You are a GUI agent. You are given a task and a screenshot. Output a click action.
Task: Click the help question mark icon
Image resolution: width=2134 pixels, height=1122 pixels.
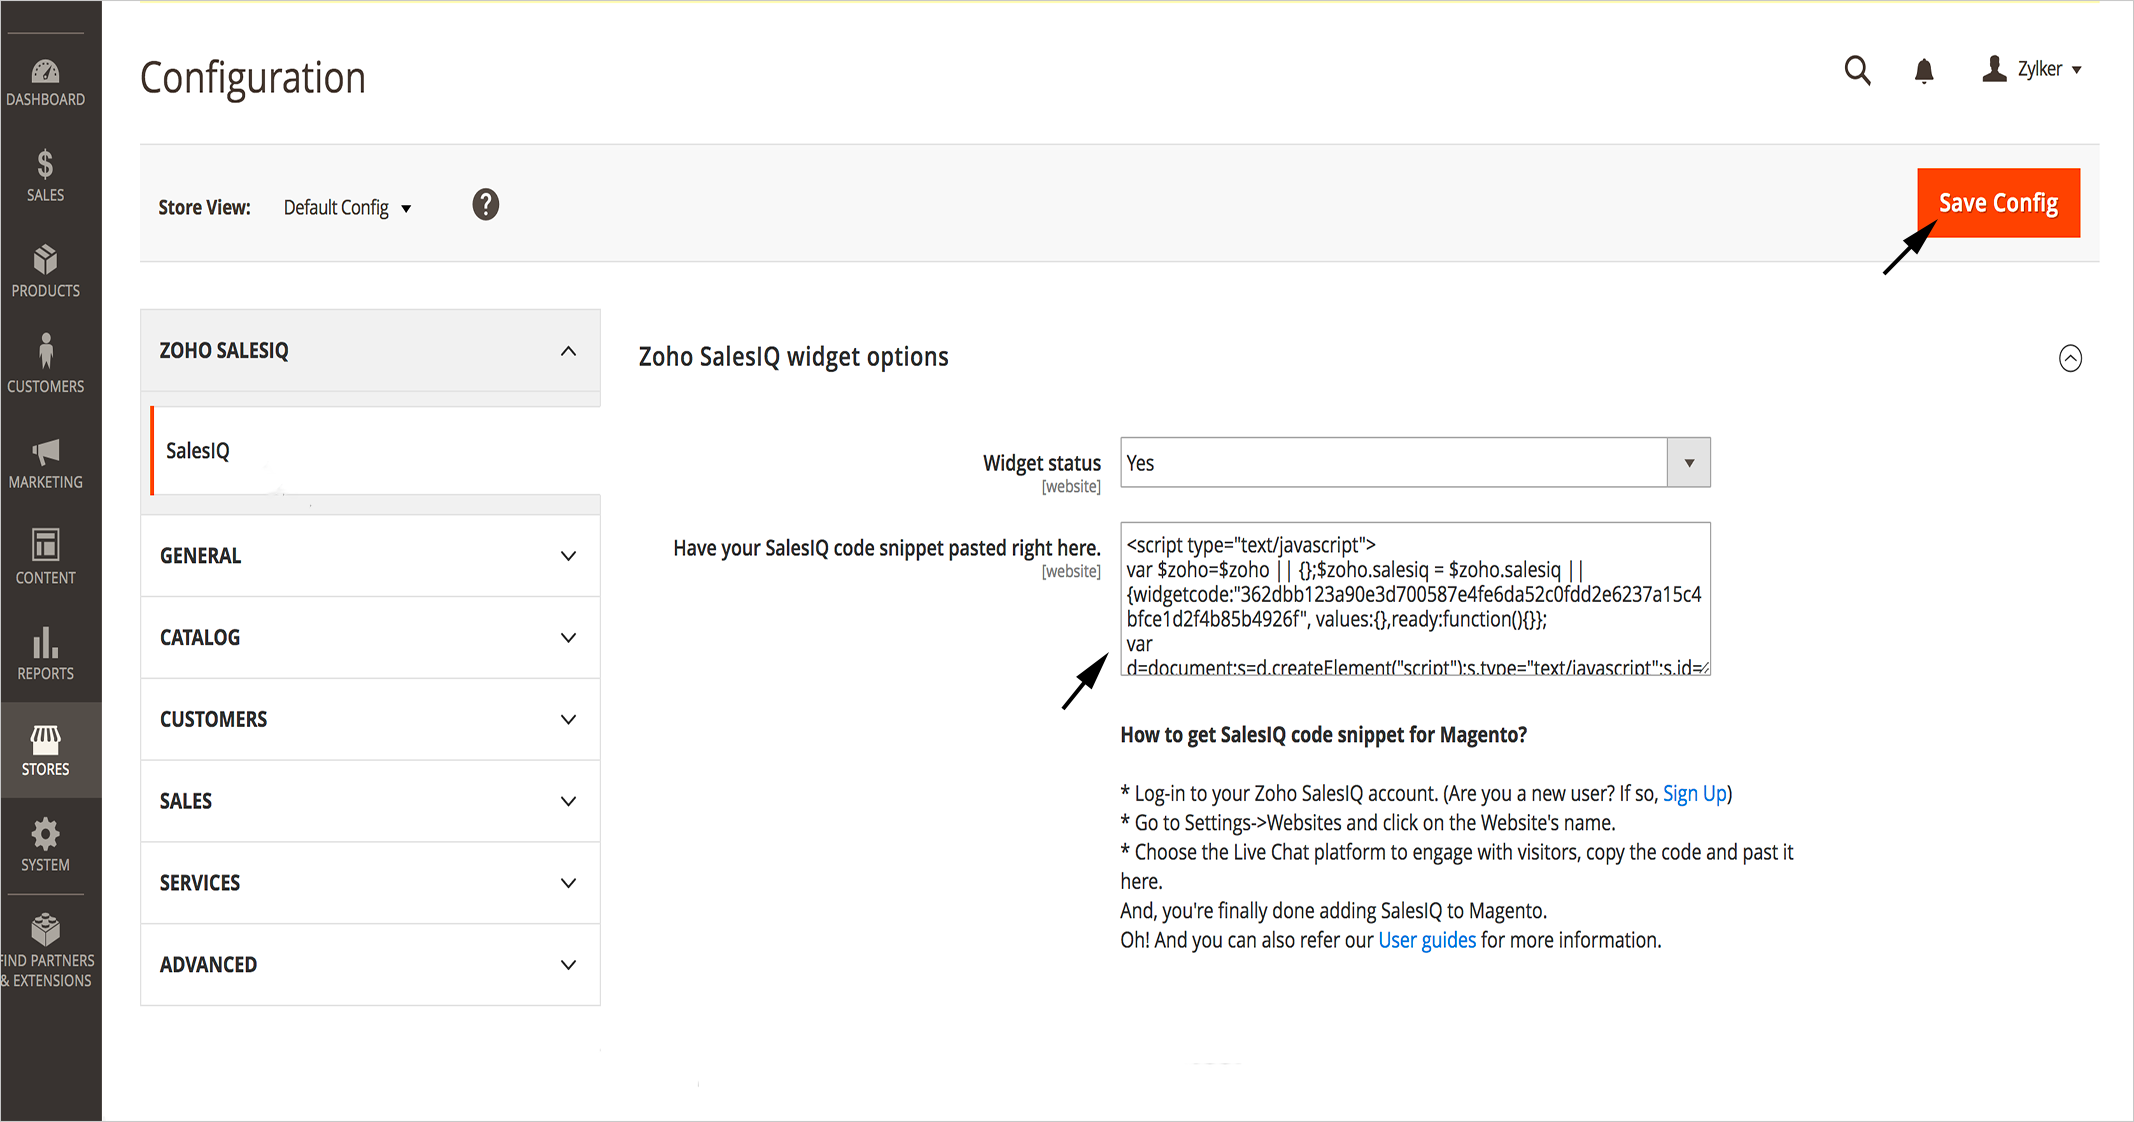coord(486,205)
